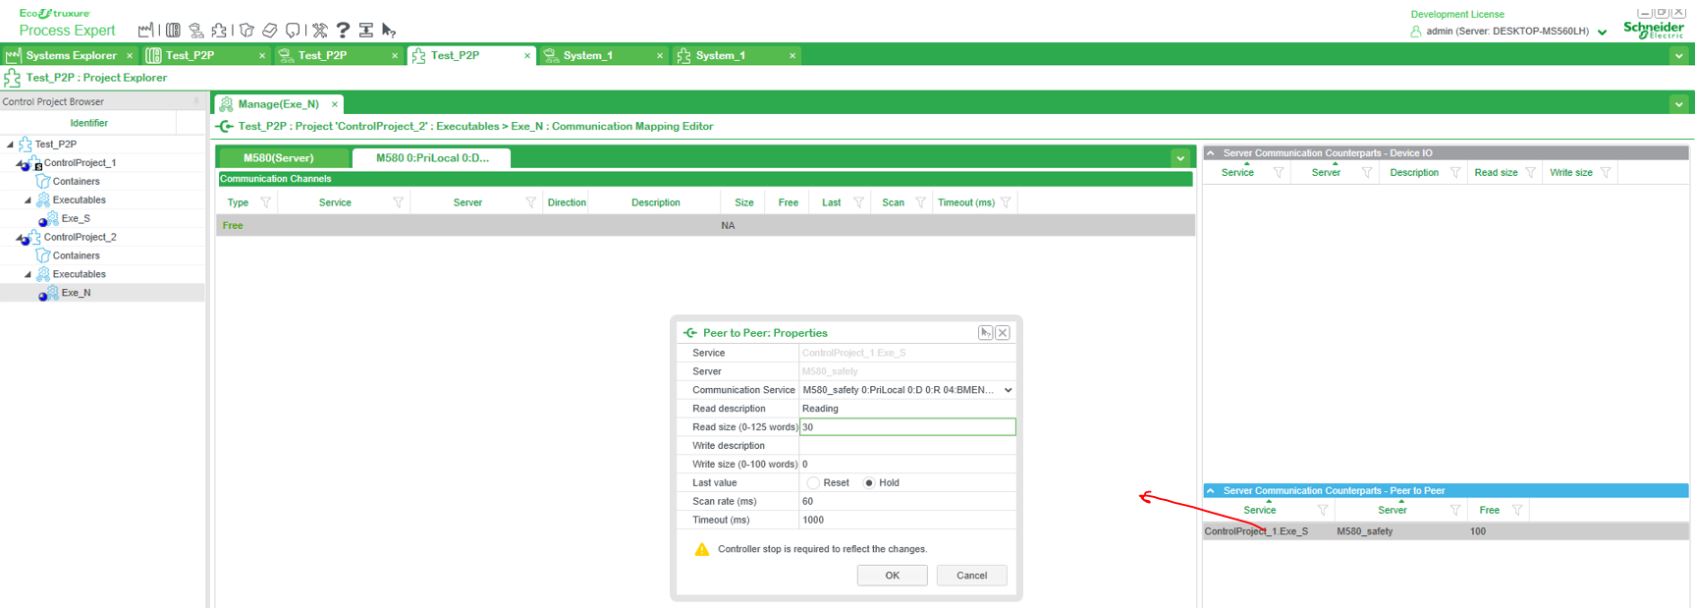
Task: Select Exe_N in project tree
Action: click(x=76, y=293)
